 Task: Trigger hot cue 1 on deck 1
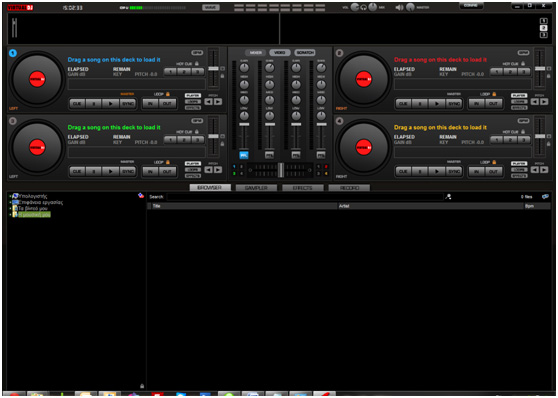tap(170, 72)
